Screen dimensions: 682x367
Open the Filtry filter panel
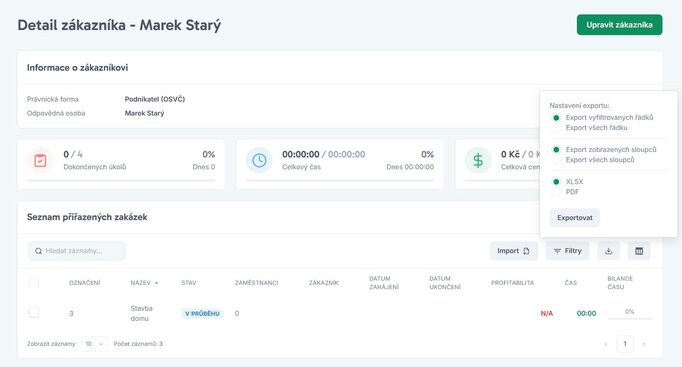[x=568, y=251]
